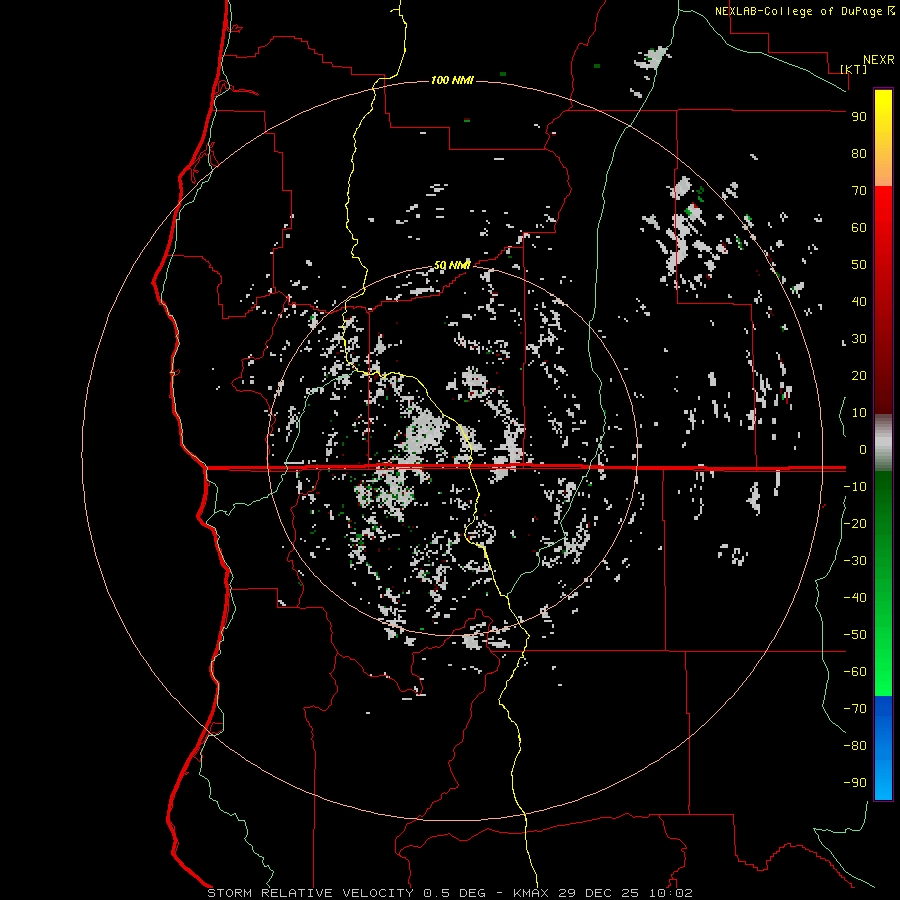Image resolution: width=900 pixels, height=900 pixels.
Task: Click the 40 value on the velocity scale
Action: click(x=859, y=301)
